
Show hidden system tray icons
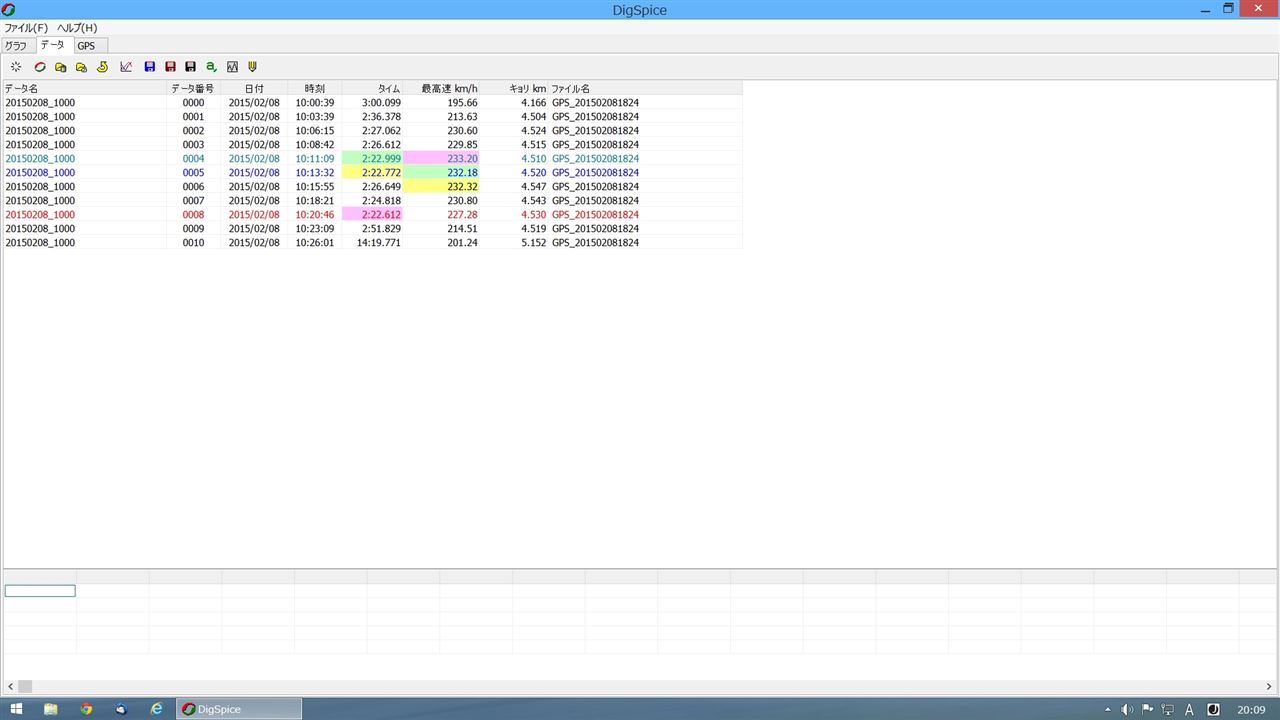pyautogui.click(x=1107, y=710)
